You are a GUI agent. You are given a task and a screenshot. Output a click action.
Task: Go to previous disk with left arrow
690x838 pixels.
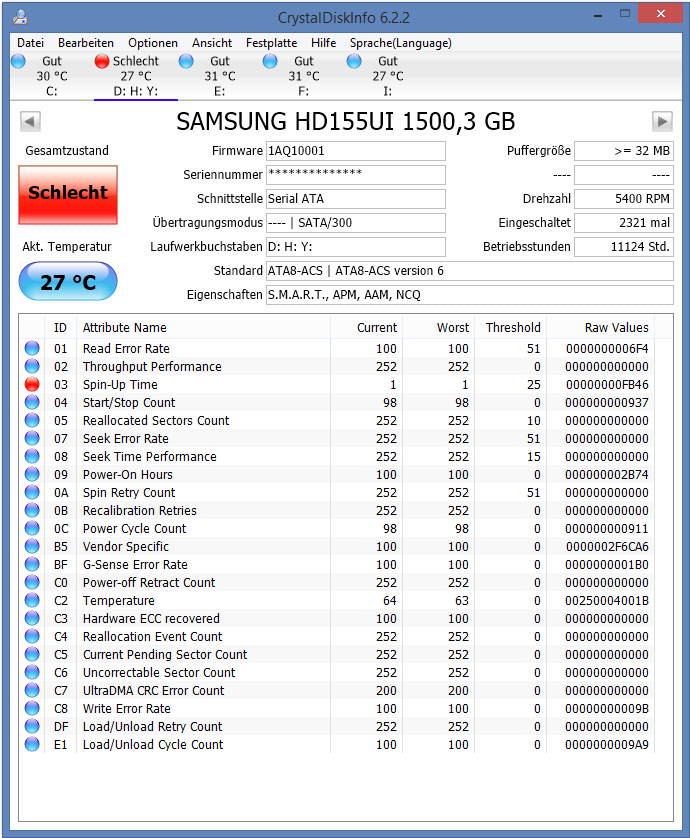coord(30,121)
